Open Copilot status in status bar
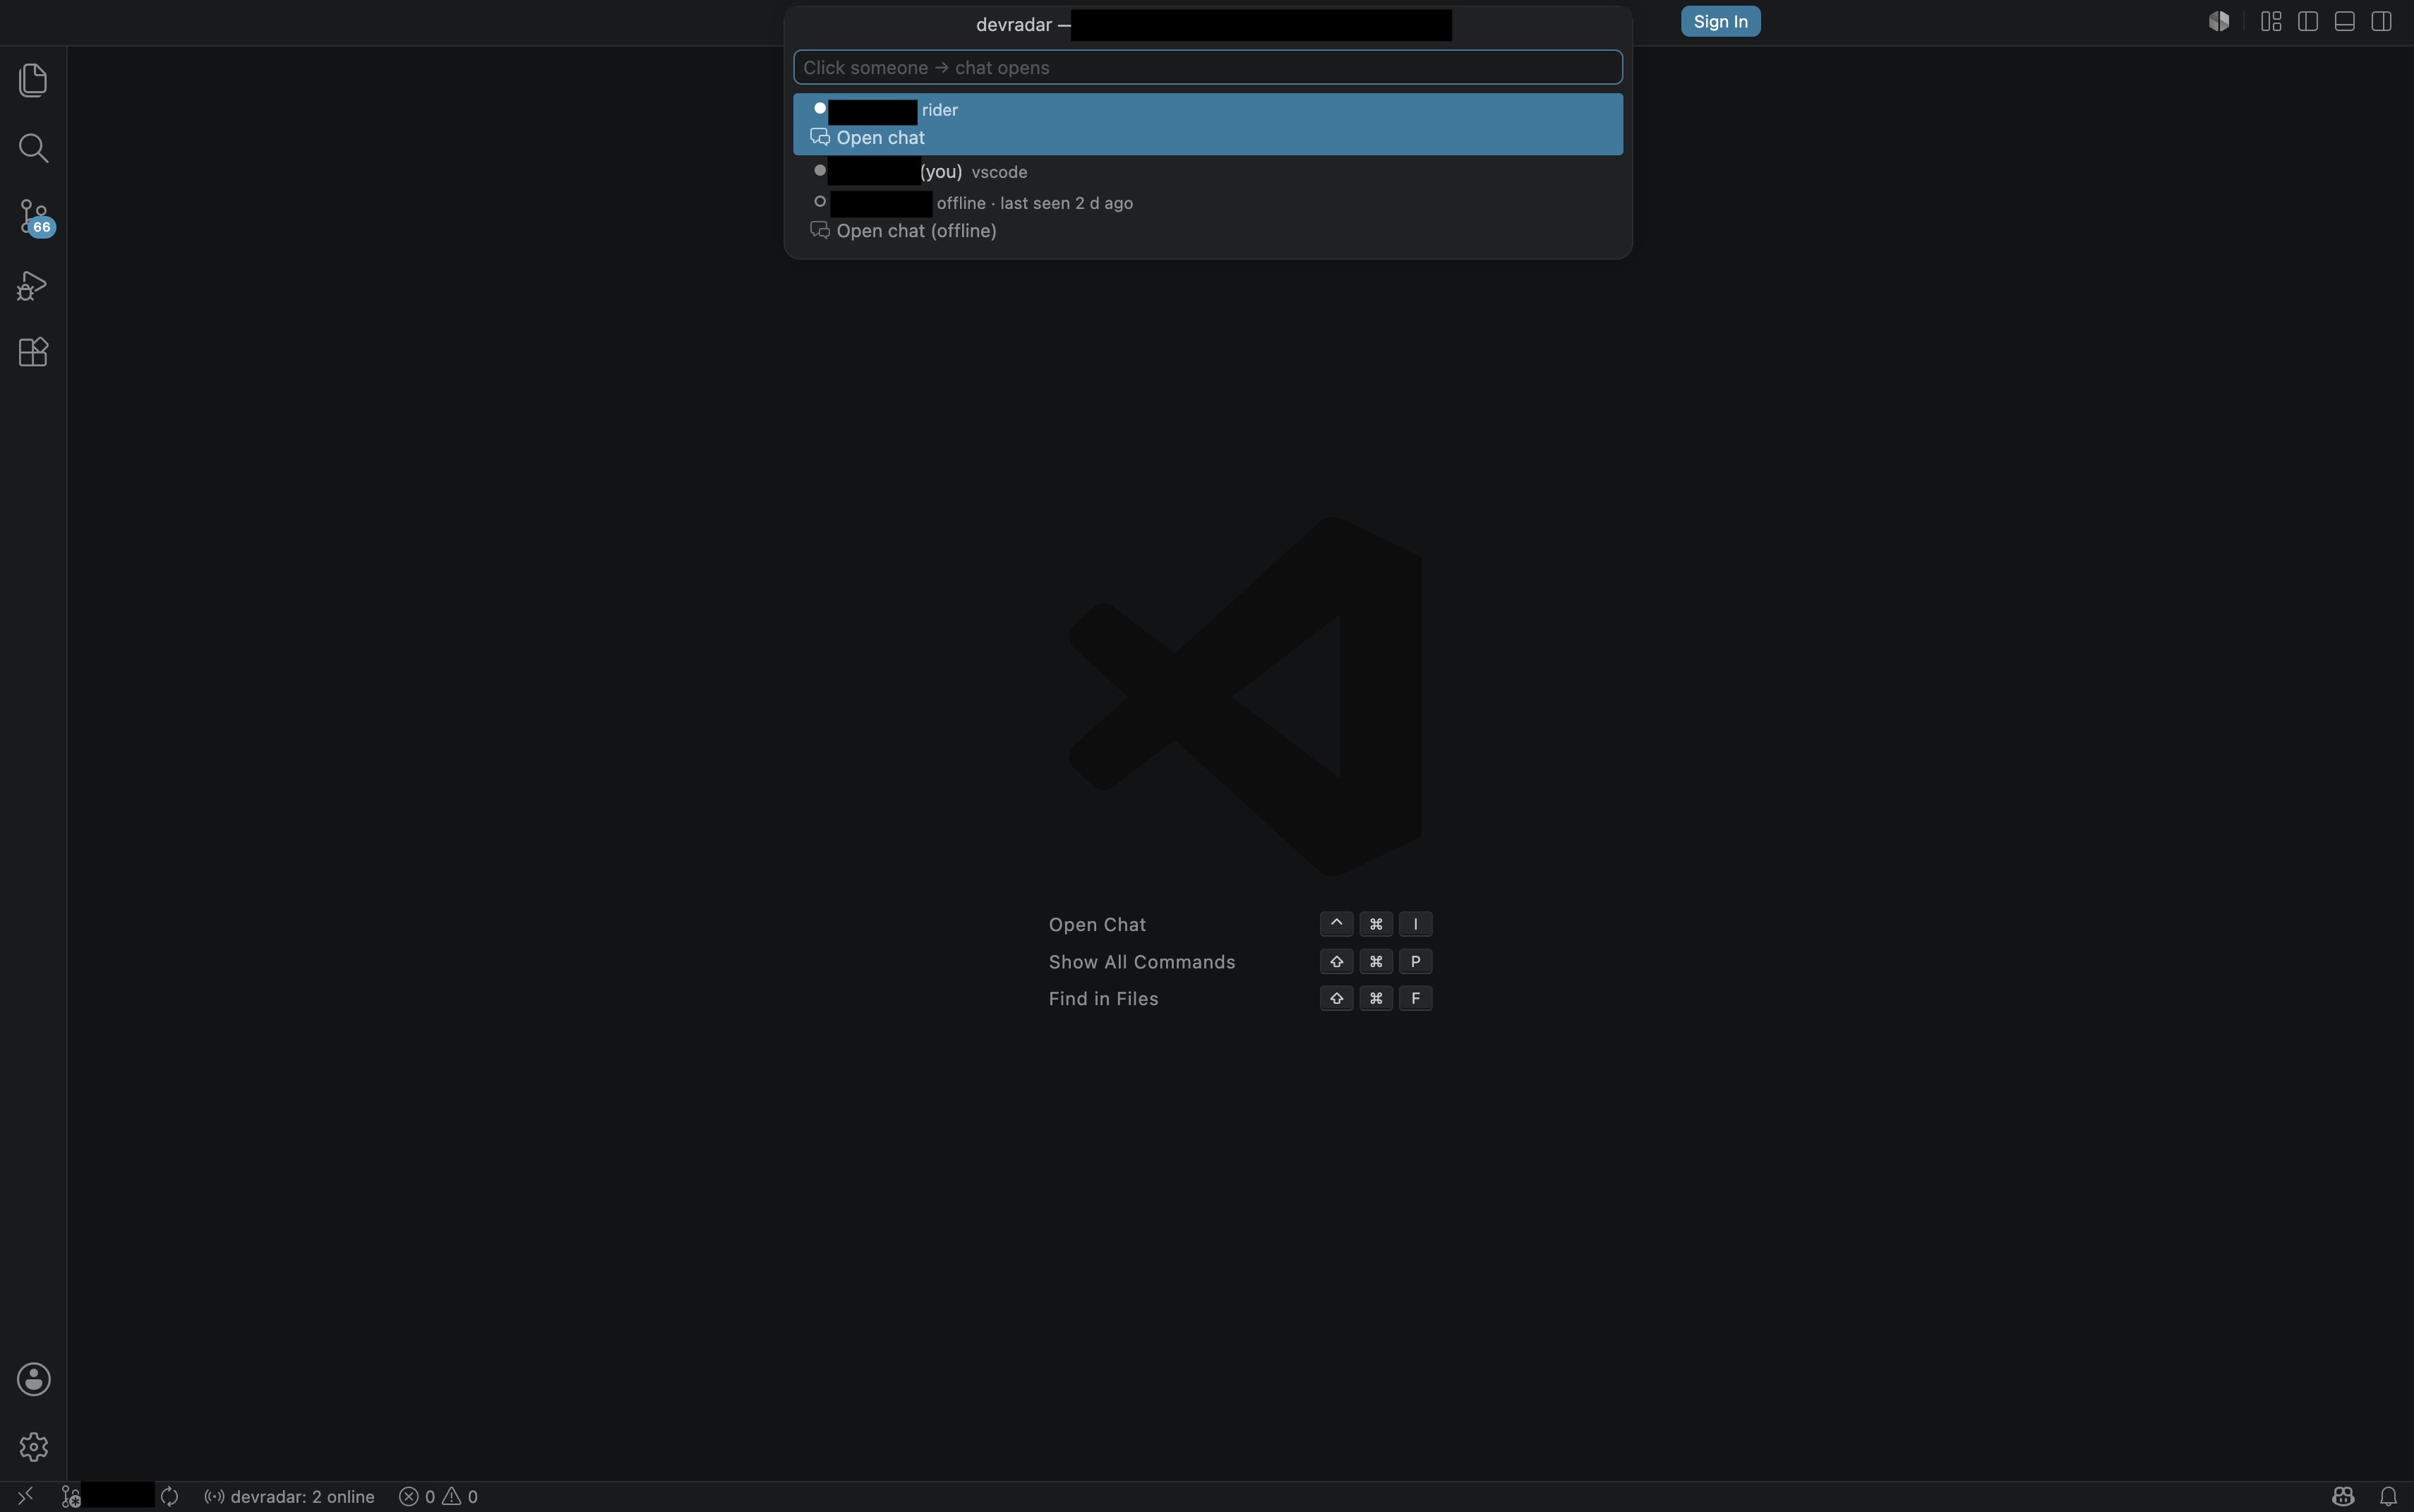Screen dimensions: 2414x1512 2343,1496
